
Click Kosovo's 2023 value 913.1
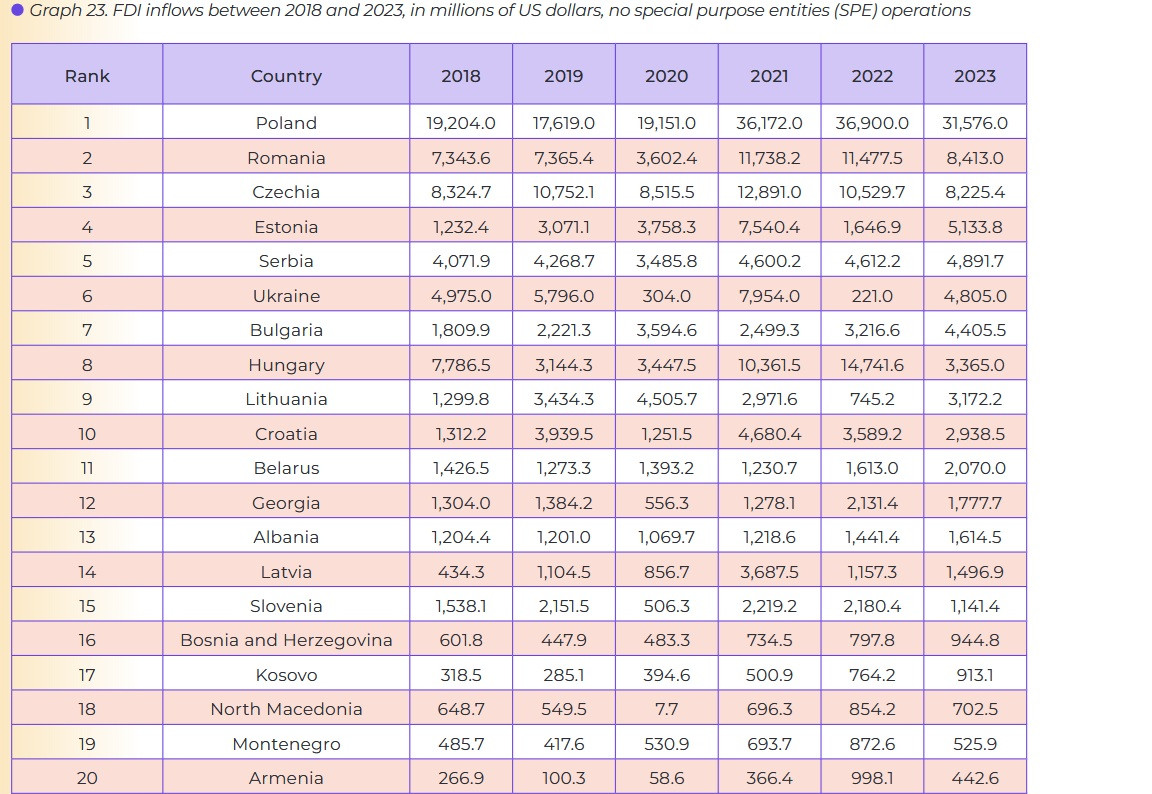coord(974,675)
